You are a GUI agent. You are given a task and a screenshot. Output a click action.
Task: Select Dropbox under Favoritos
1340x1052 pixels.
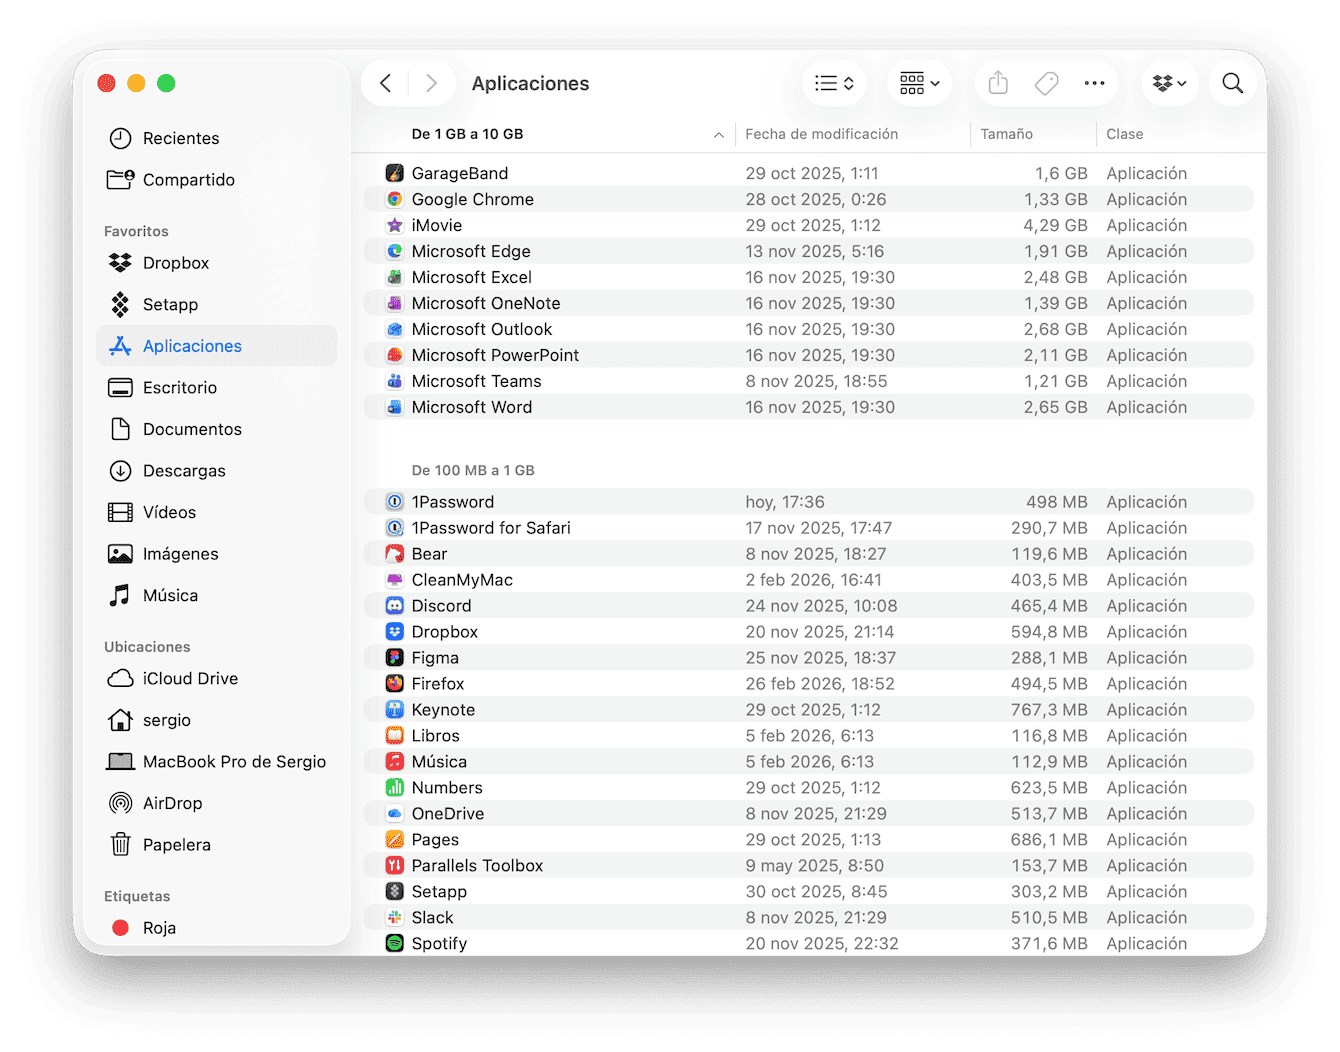[216, 263]
